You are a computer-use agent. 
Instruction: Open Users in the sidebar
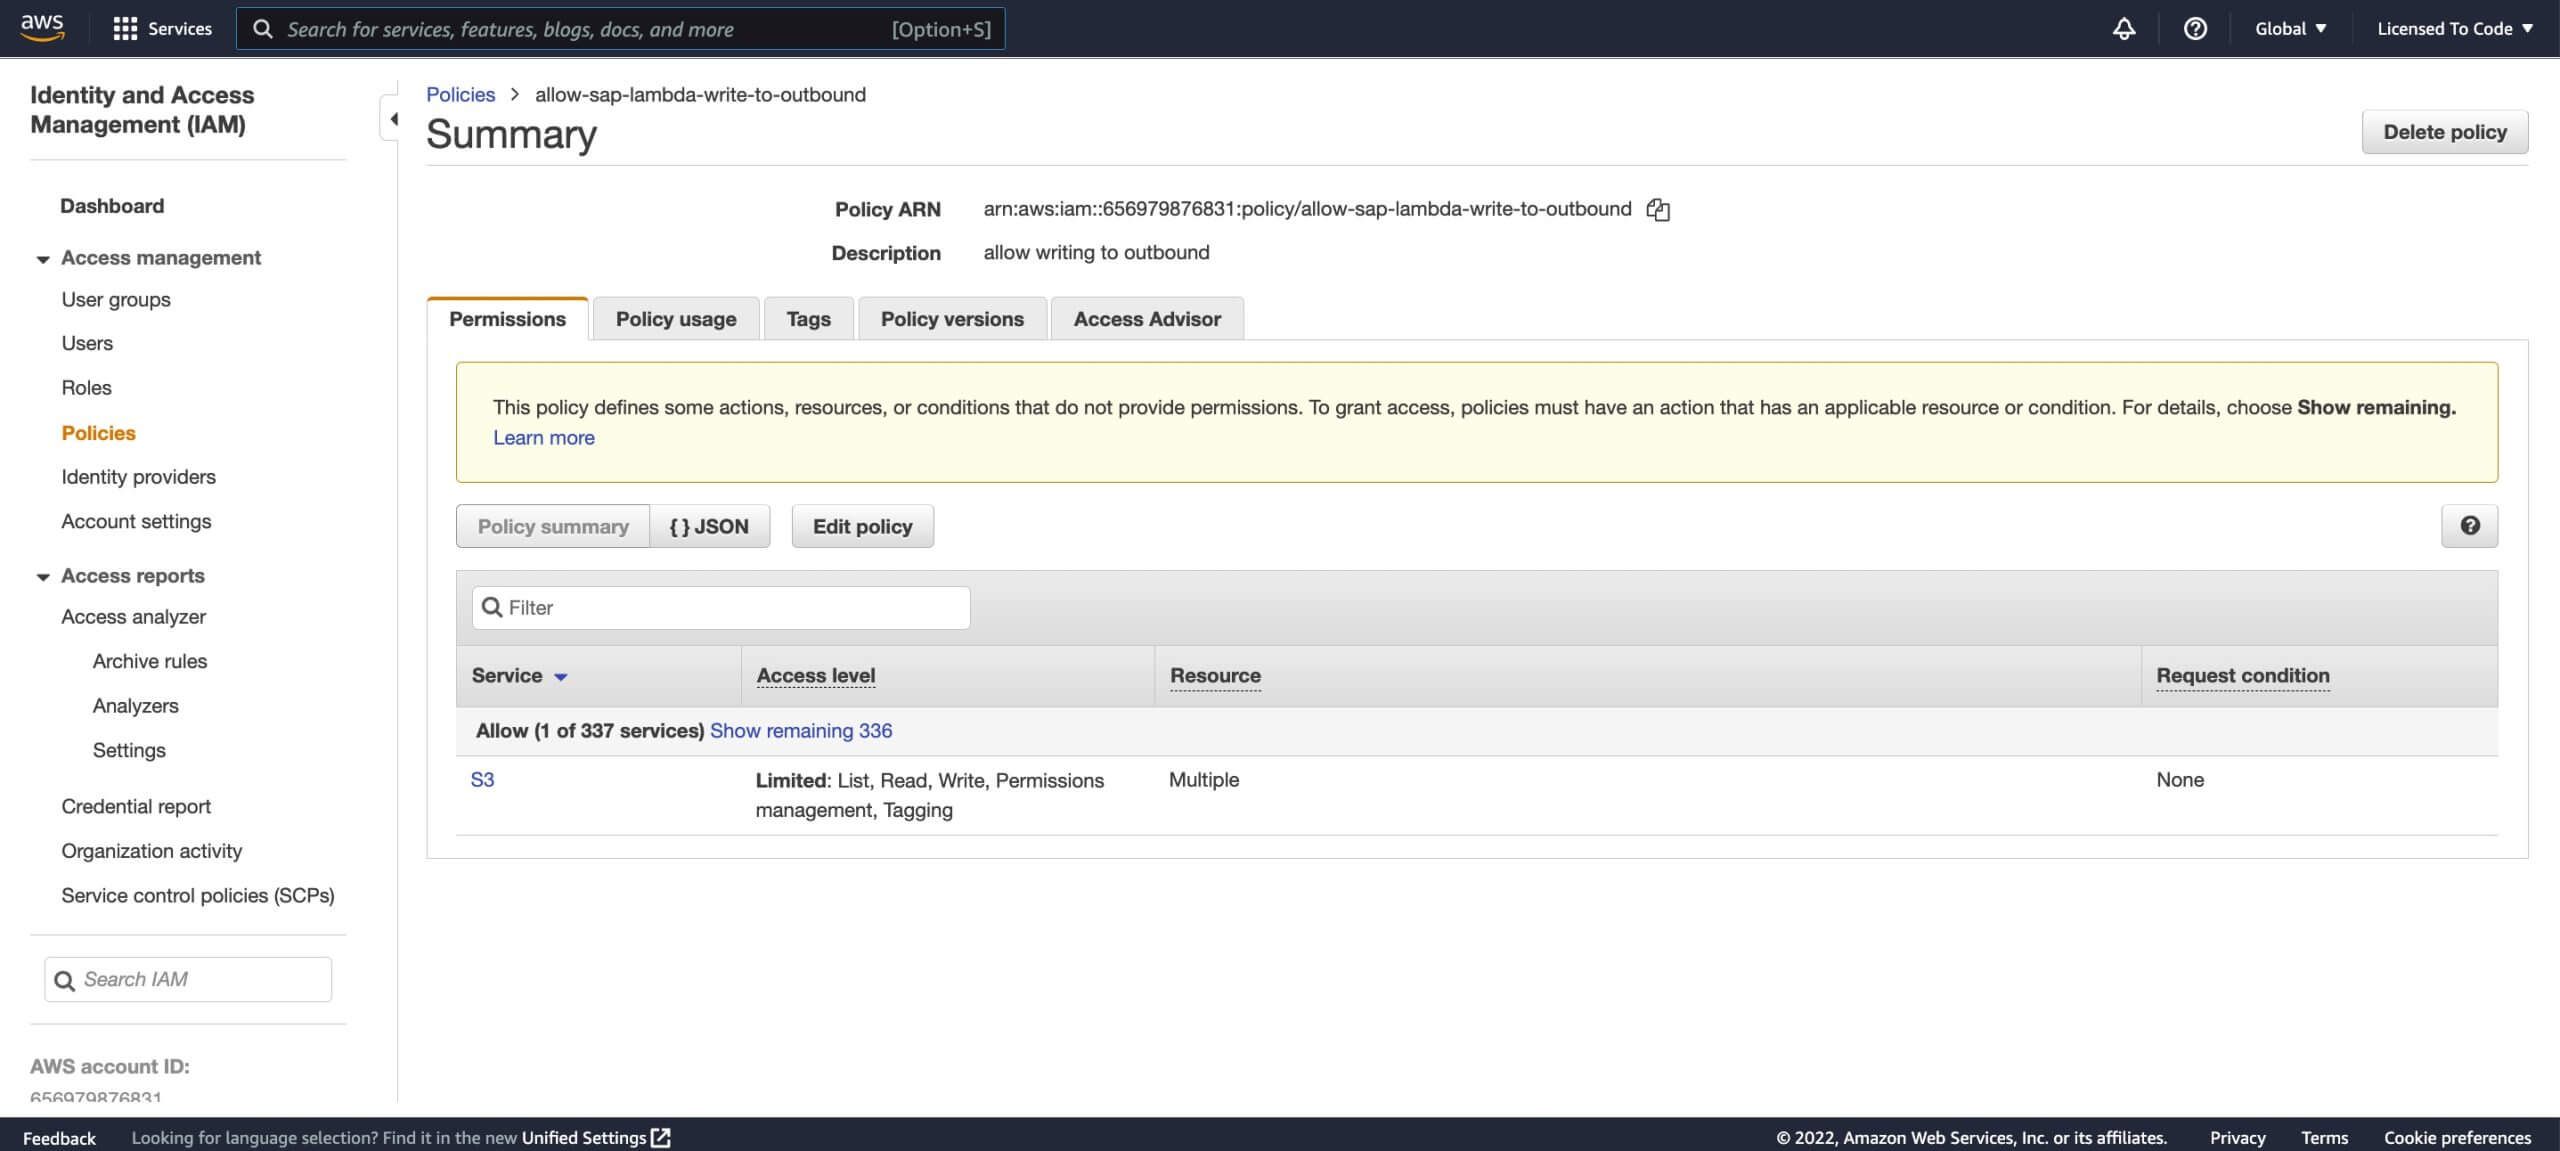[x=87, y=344]
